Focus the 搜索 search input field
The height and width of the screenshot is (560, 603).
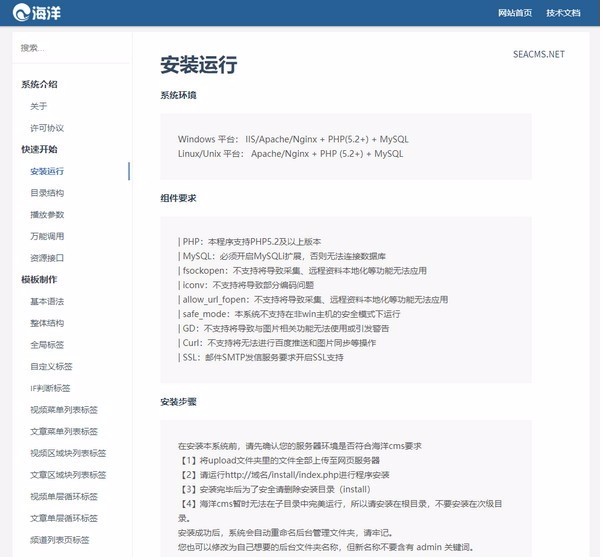tap(72, 48)
